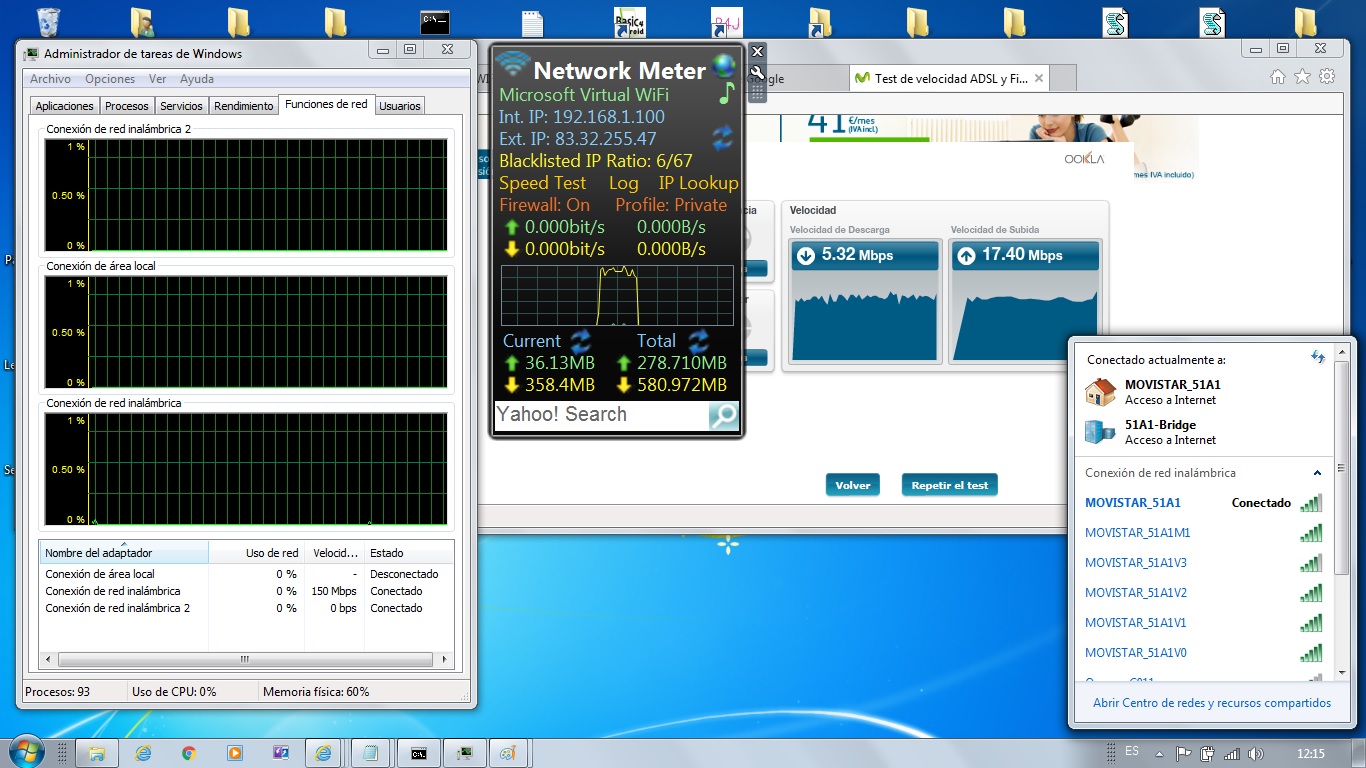1366x768 pixels.
Task: Click the Firewall: On status text
Action: (x=545, y=205)
